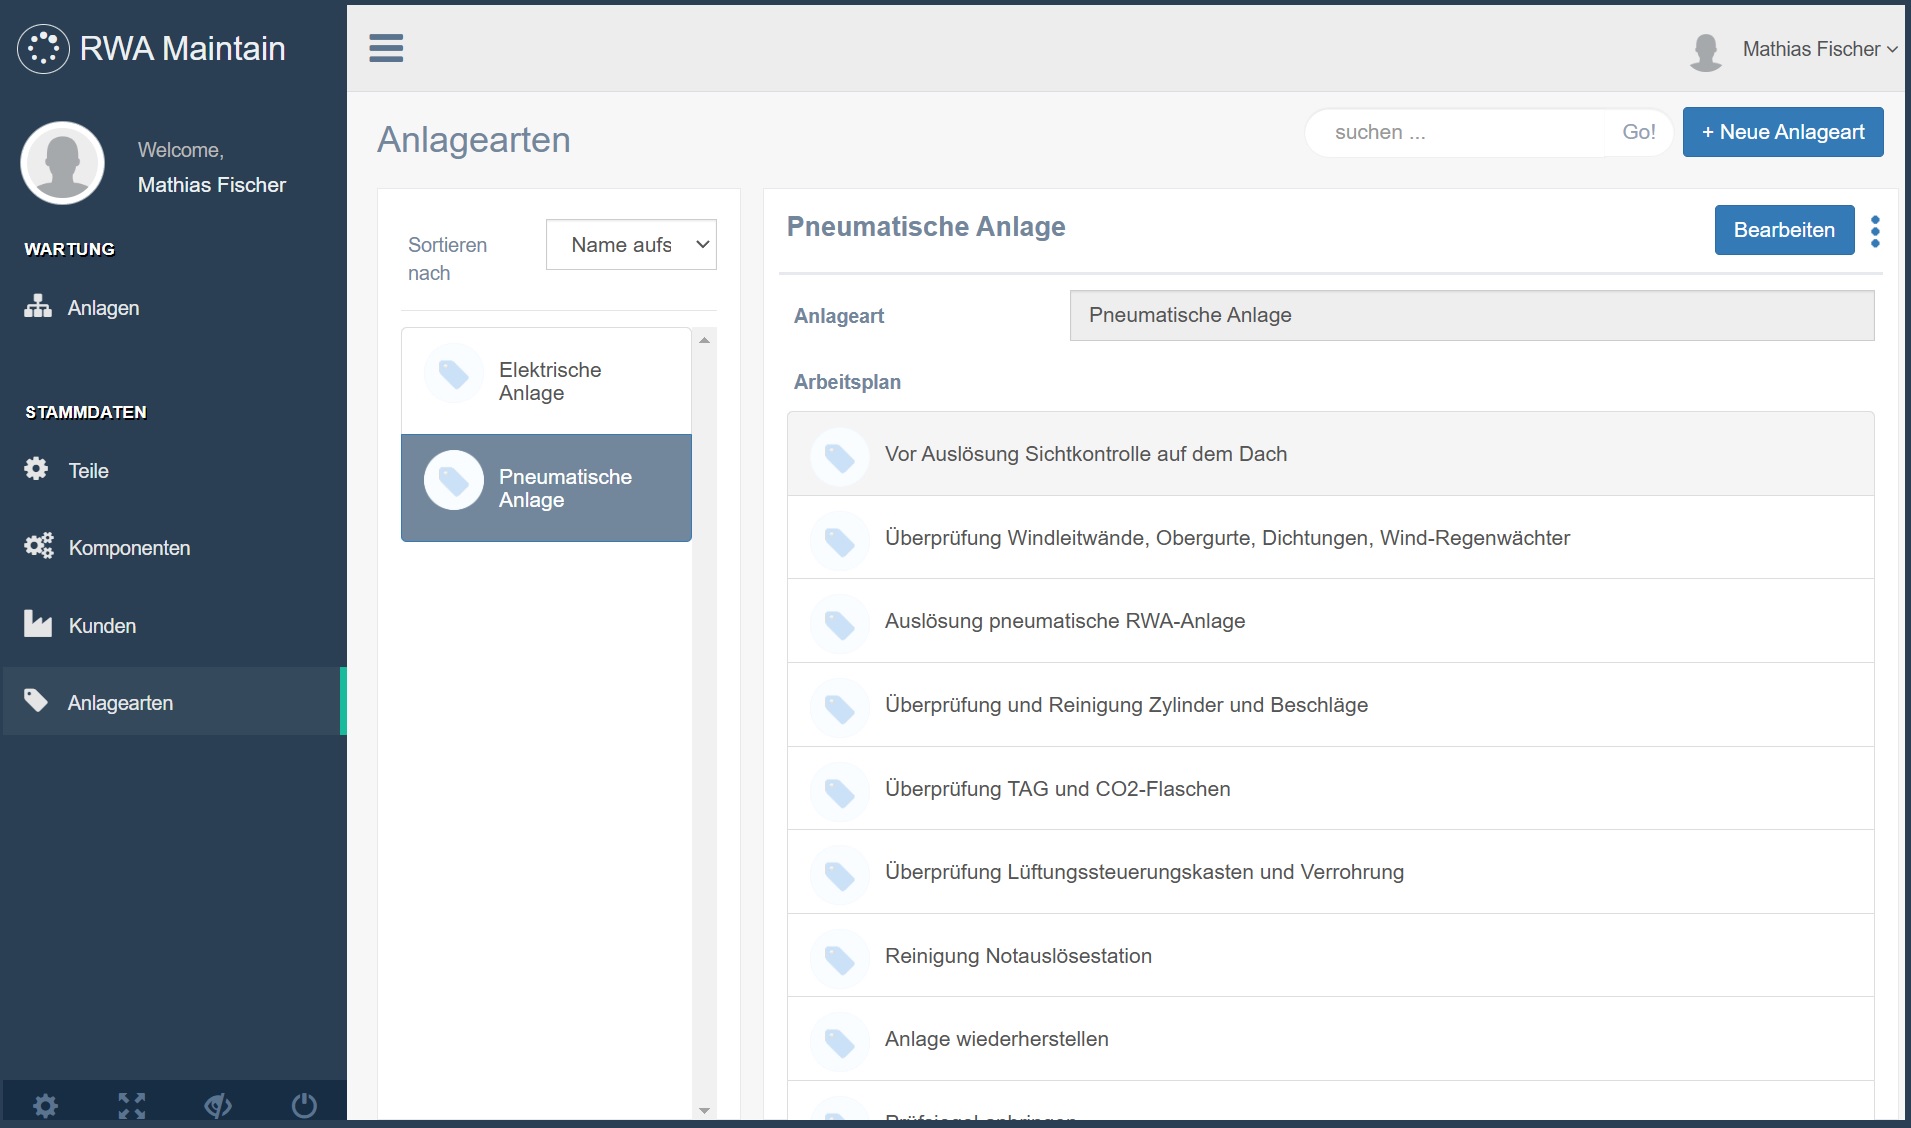The width and height of the screenshot is (1911, 1128).
Task: Click the RWA Maintain logo icon
Action: [x=43, y=48]
